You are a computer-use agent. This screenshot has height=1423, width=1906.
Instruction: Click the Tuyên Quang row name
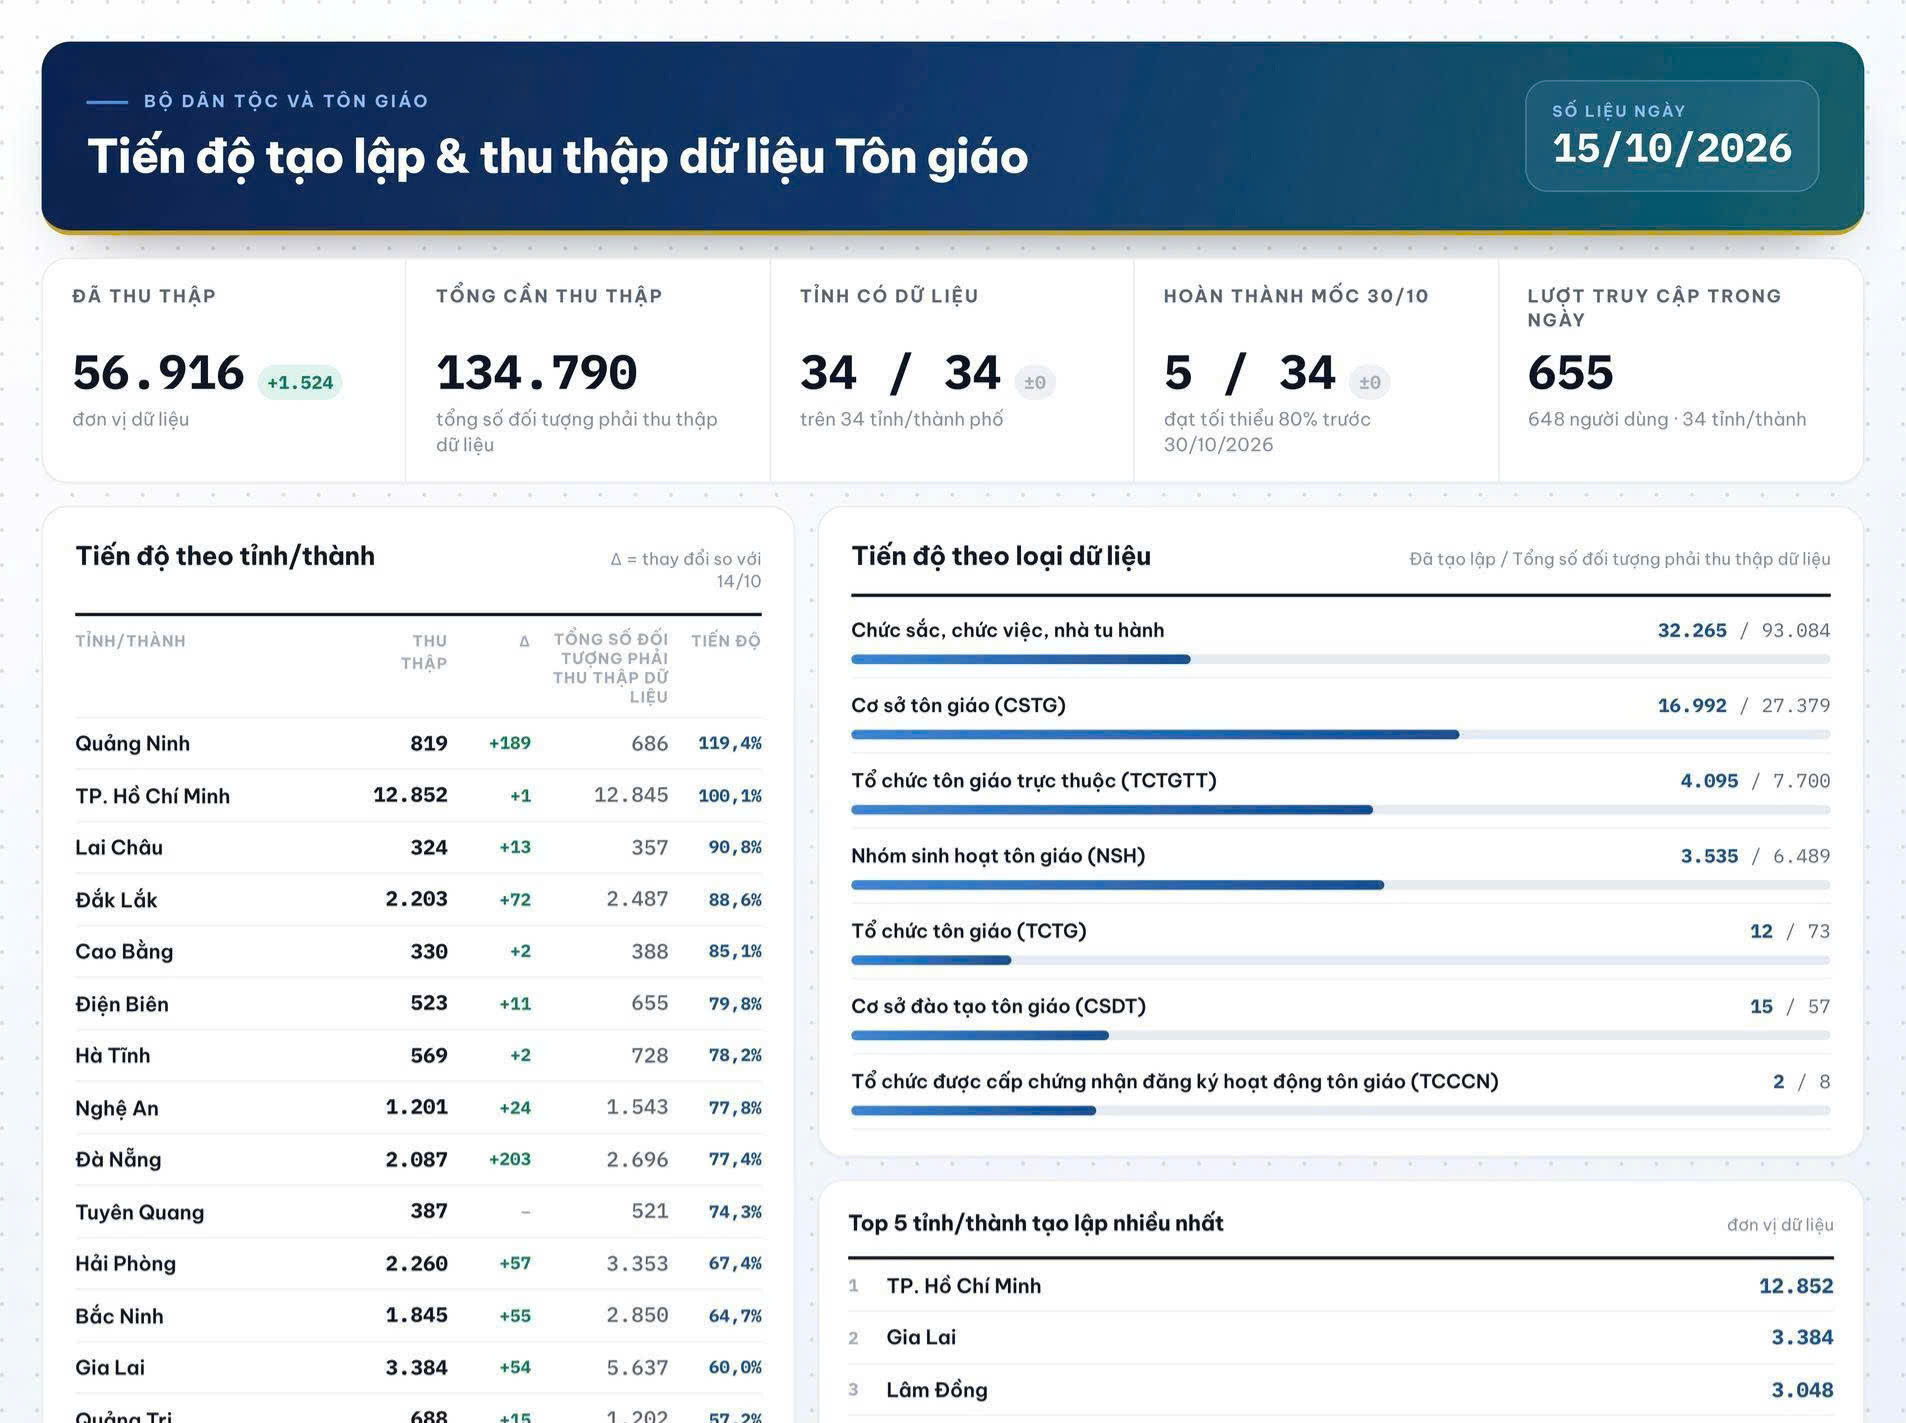(140, 1212)
